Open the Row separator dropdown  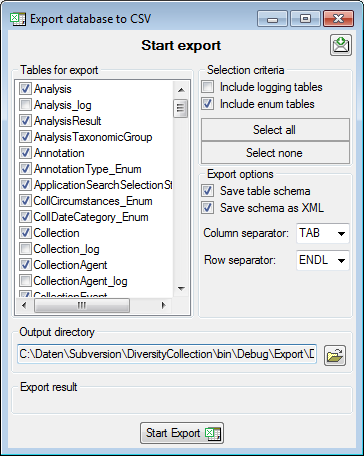(323, 260)
